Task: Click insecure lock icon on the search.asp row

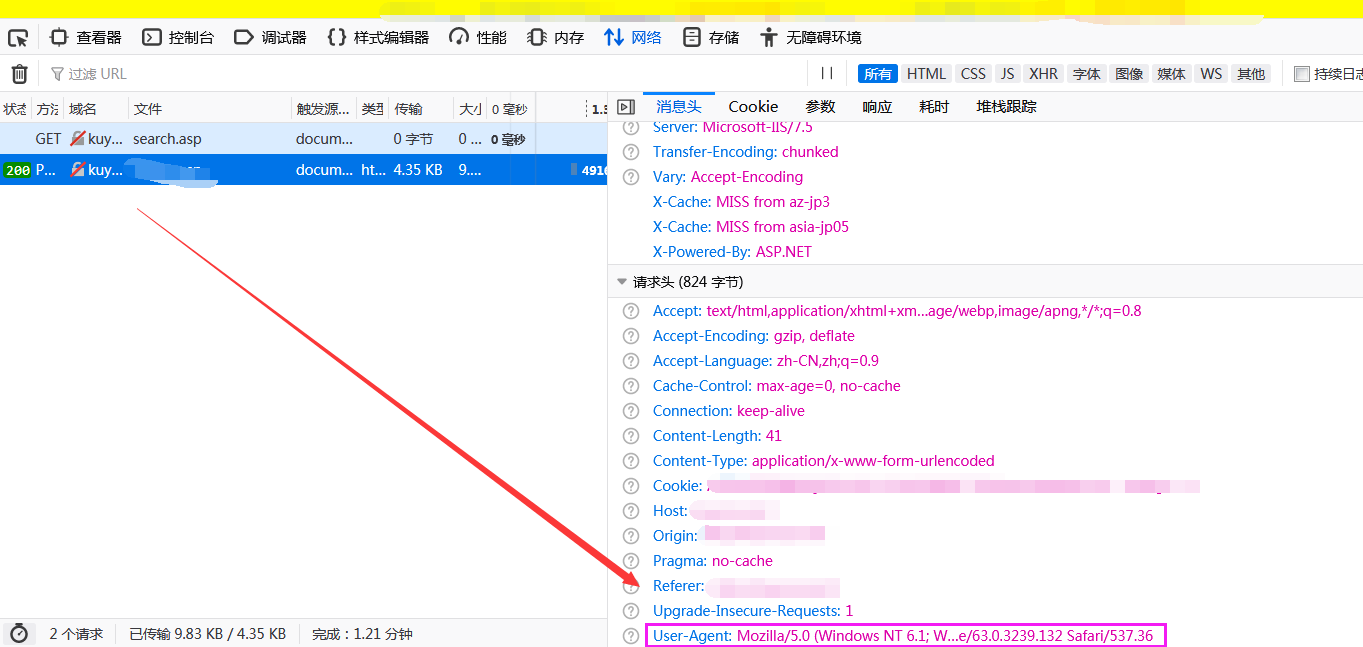Action: pos(77,139)
